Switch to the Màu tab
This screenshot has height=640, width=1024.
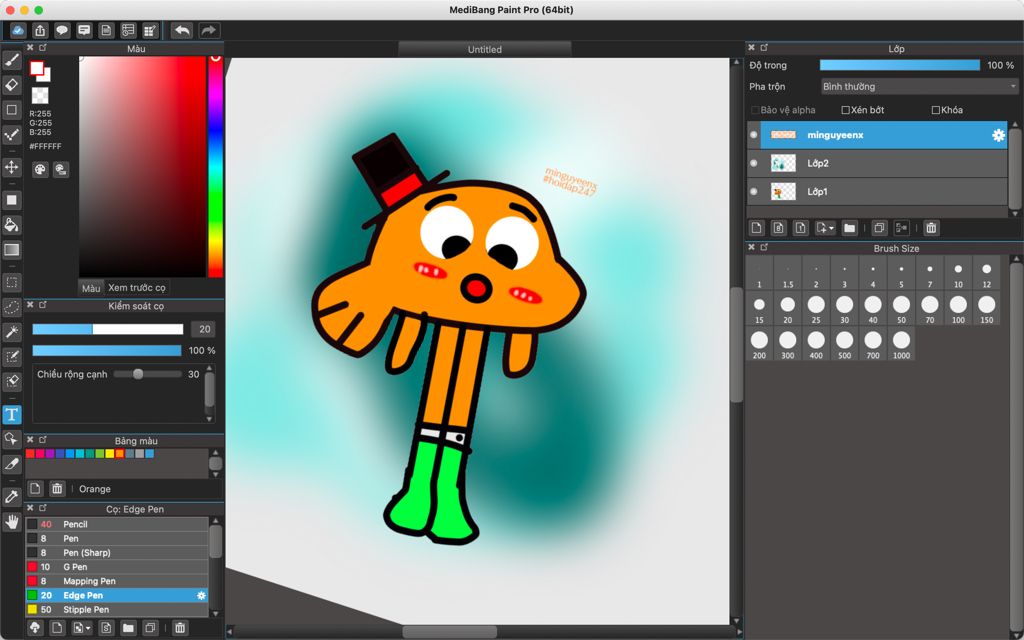91,288
